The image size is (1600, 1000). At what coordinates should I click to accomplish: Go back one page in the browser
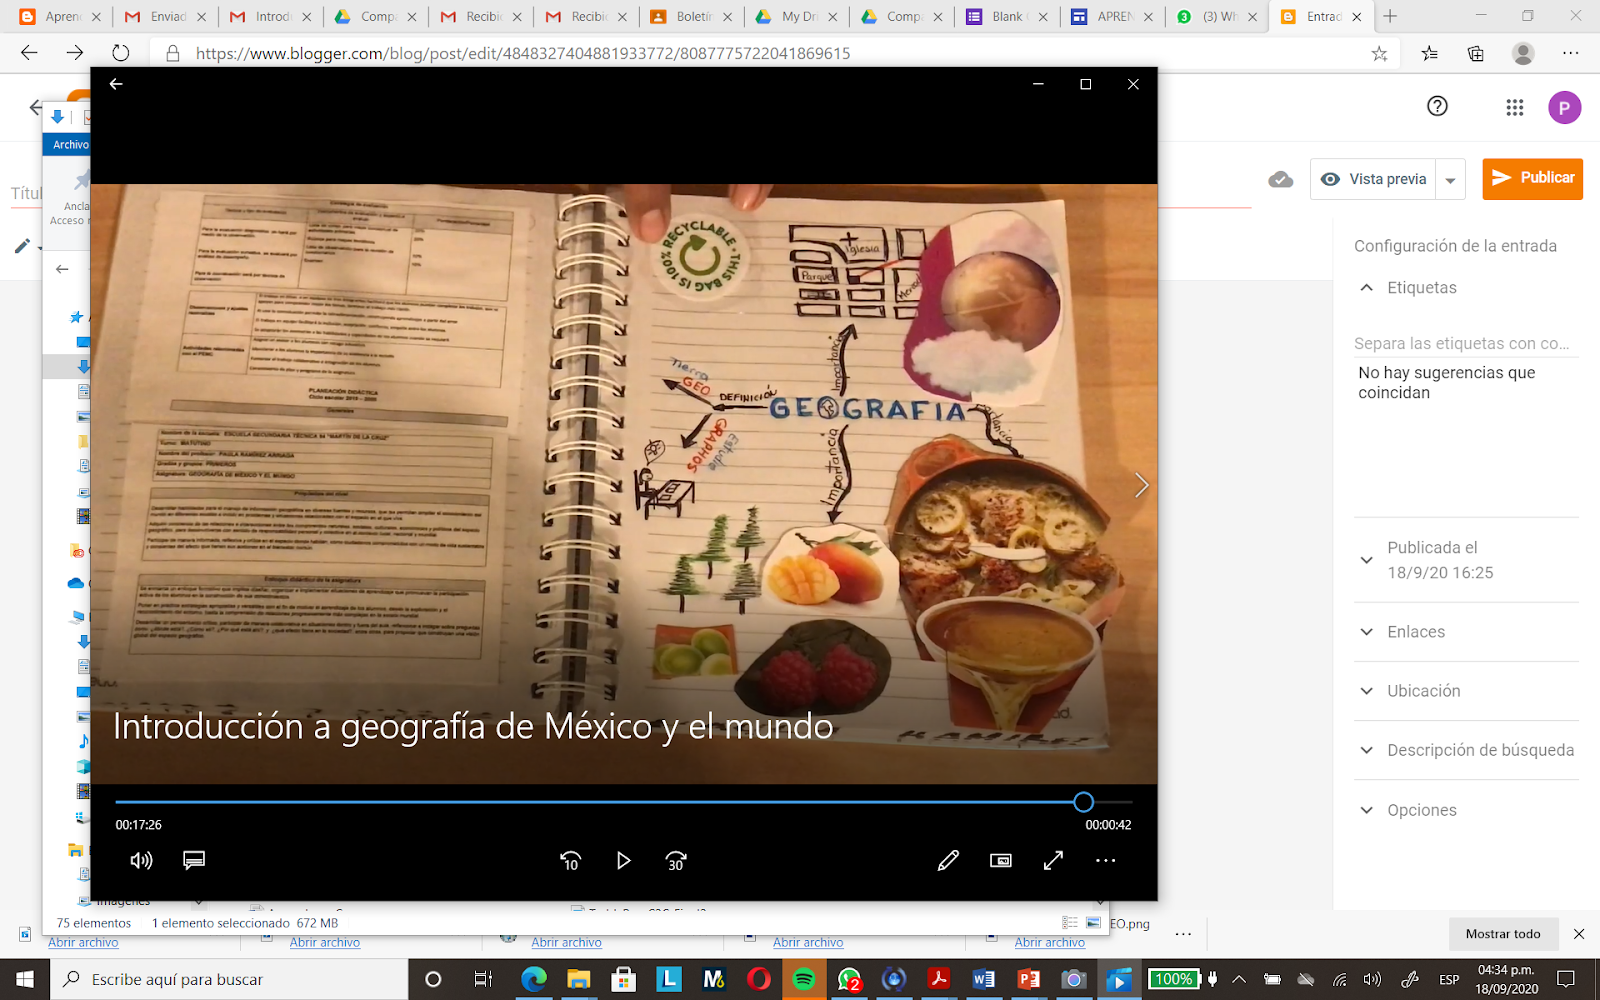coord(29,53)
